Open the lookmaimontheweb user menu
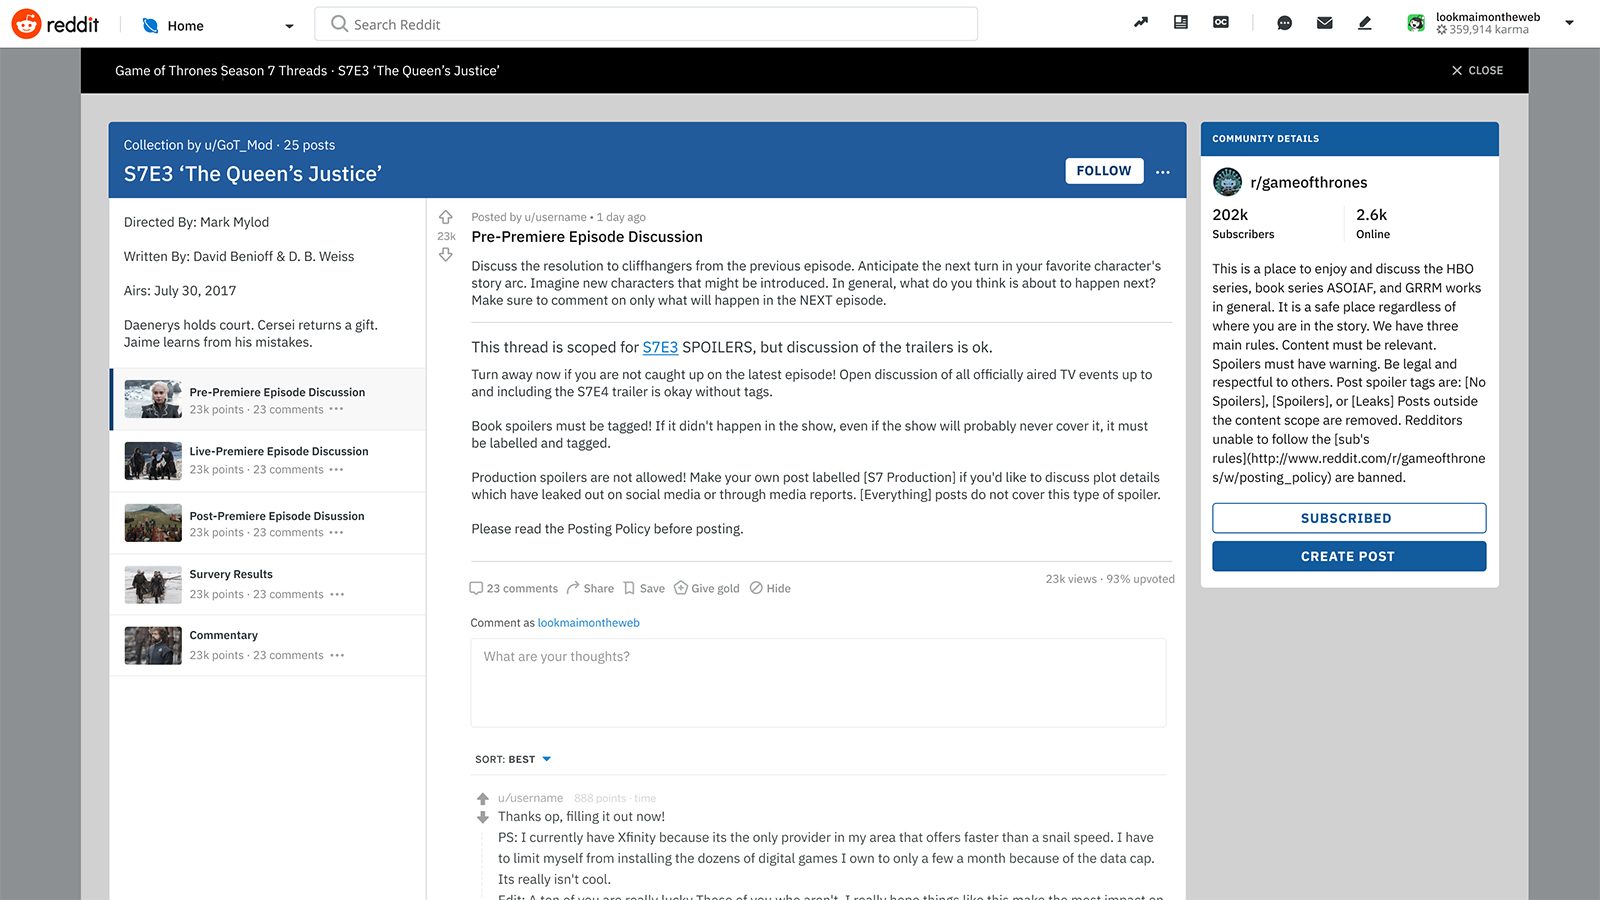 point(1490,23)
